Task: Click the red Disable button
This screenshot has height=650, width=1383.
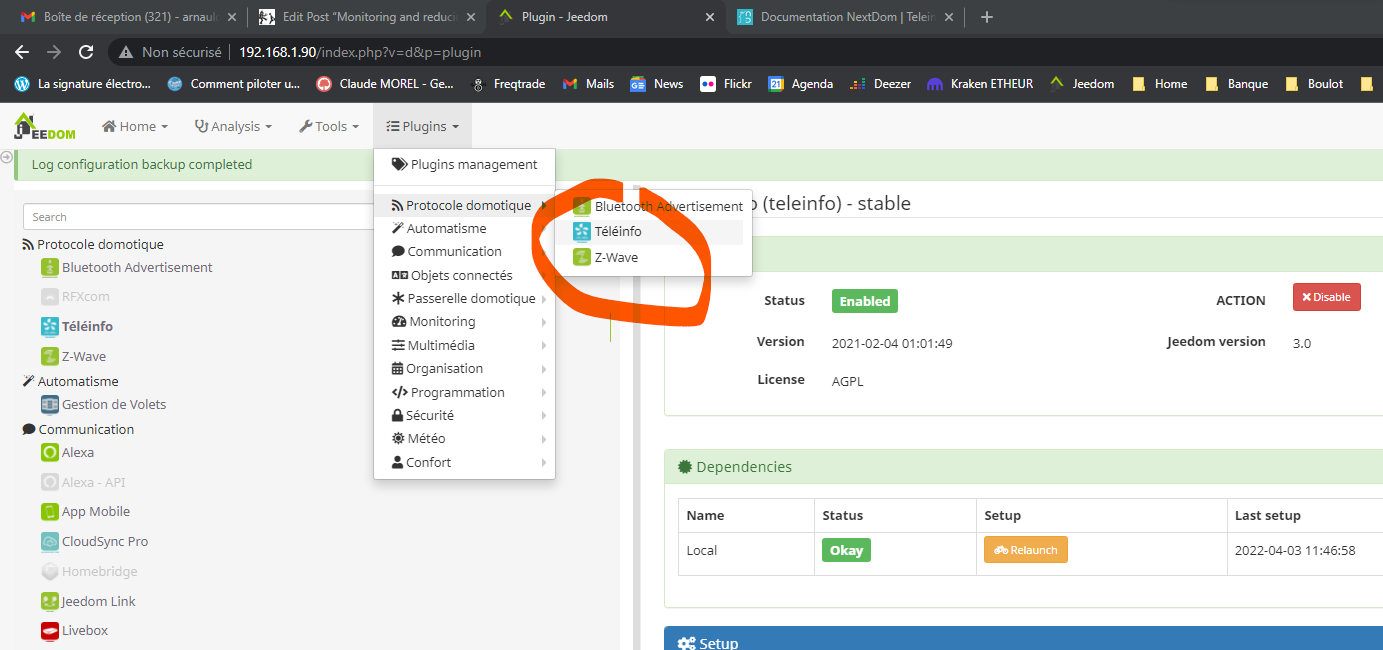Action: [x=1327, y=297]
